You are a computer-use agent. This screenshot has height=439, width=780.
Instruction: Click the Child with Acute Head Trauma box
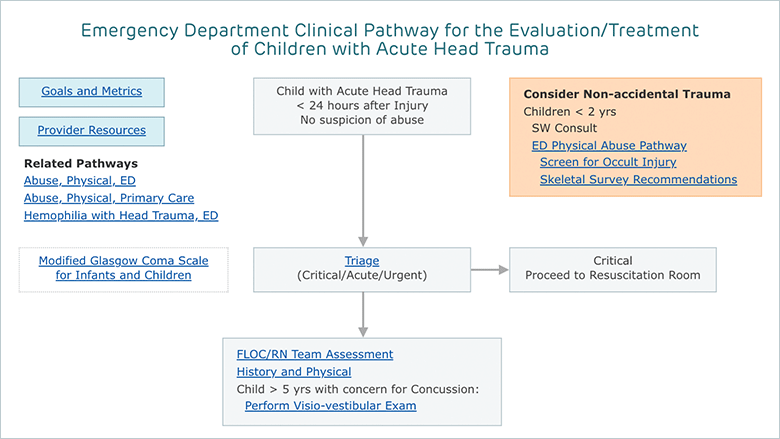click(362, 106)
